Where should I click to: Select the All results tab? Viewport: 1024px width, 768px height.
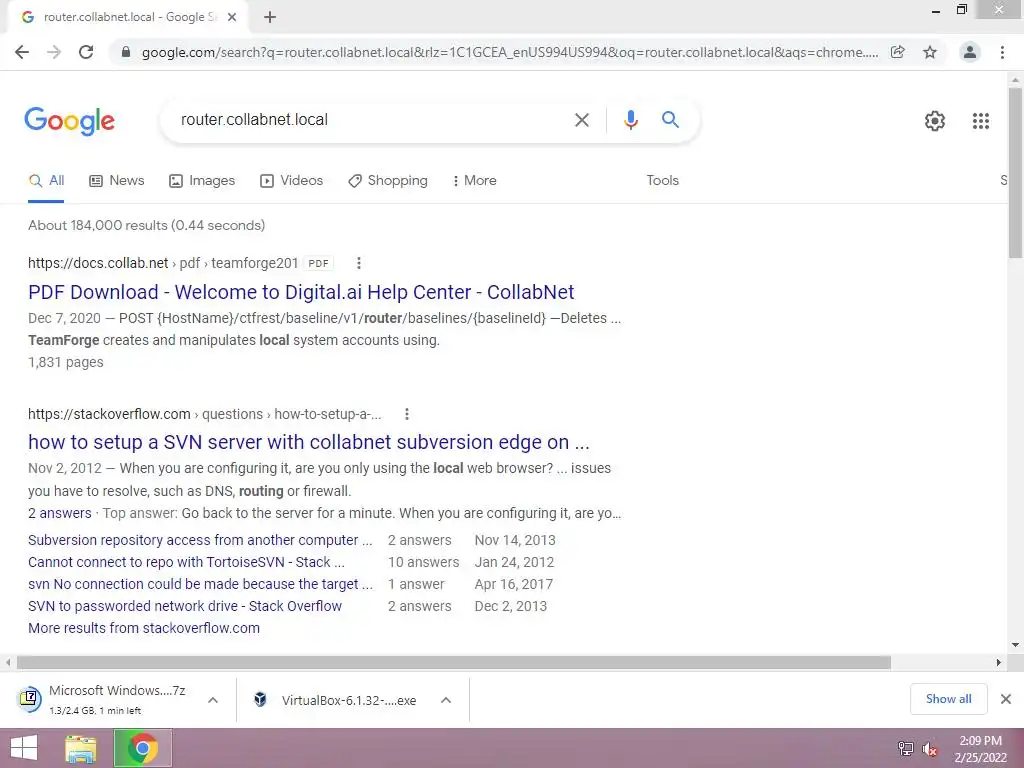tap(46, 181)
